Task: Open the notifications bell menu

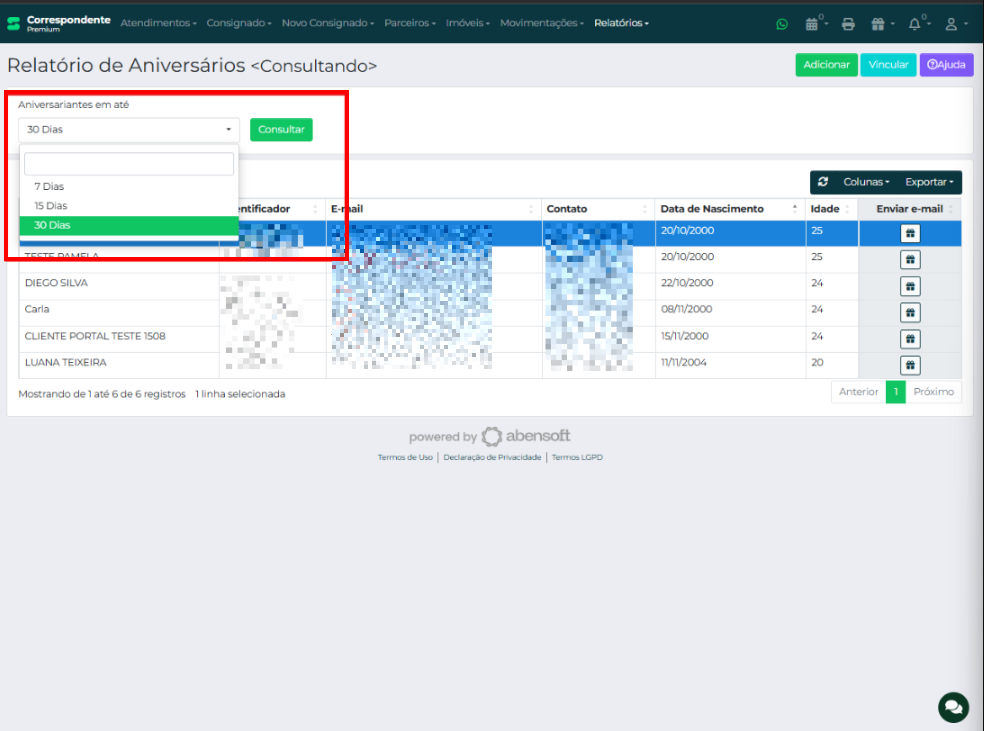Action: [915, 24]
